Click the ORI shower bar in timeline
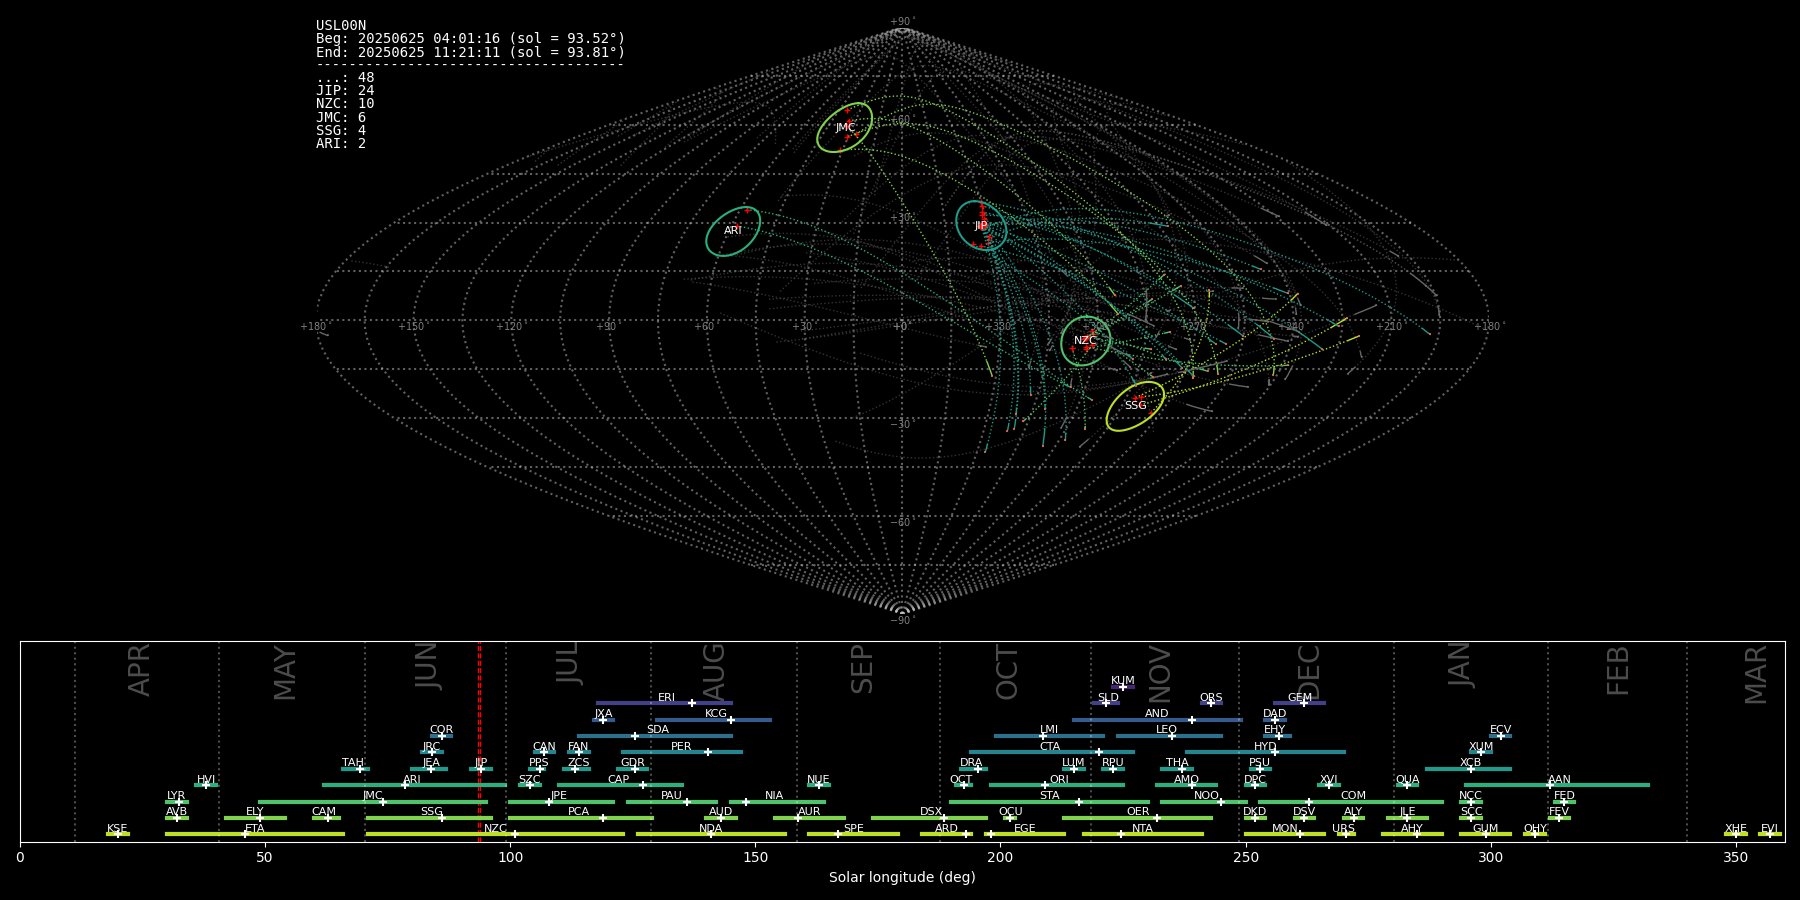1800x900 pixels. [1057, 785]
